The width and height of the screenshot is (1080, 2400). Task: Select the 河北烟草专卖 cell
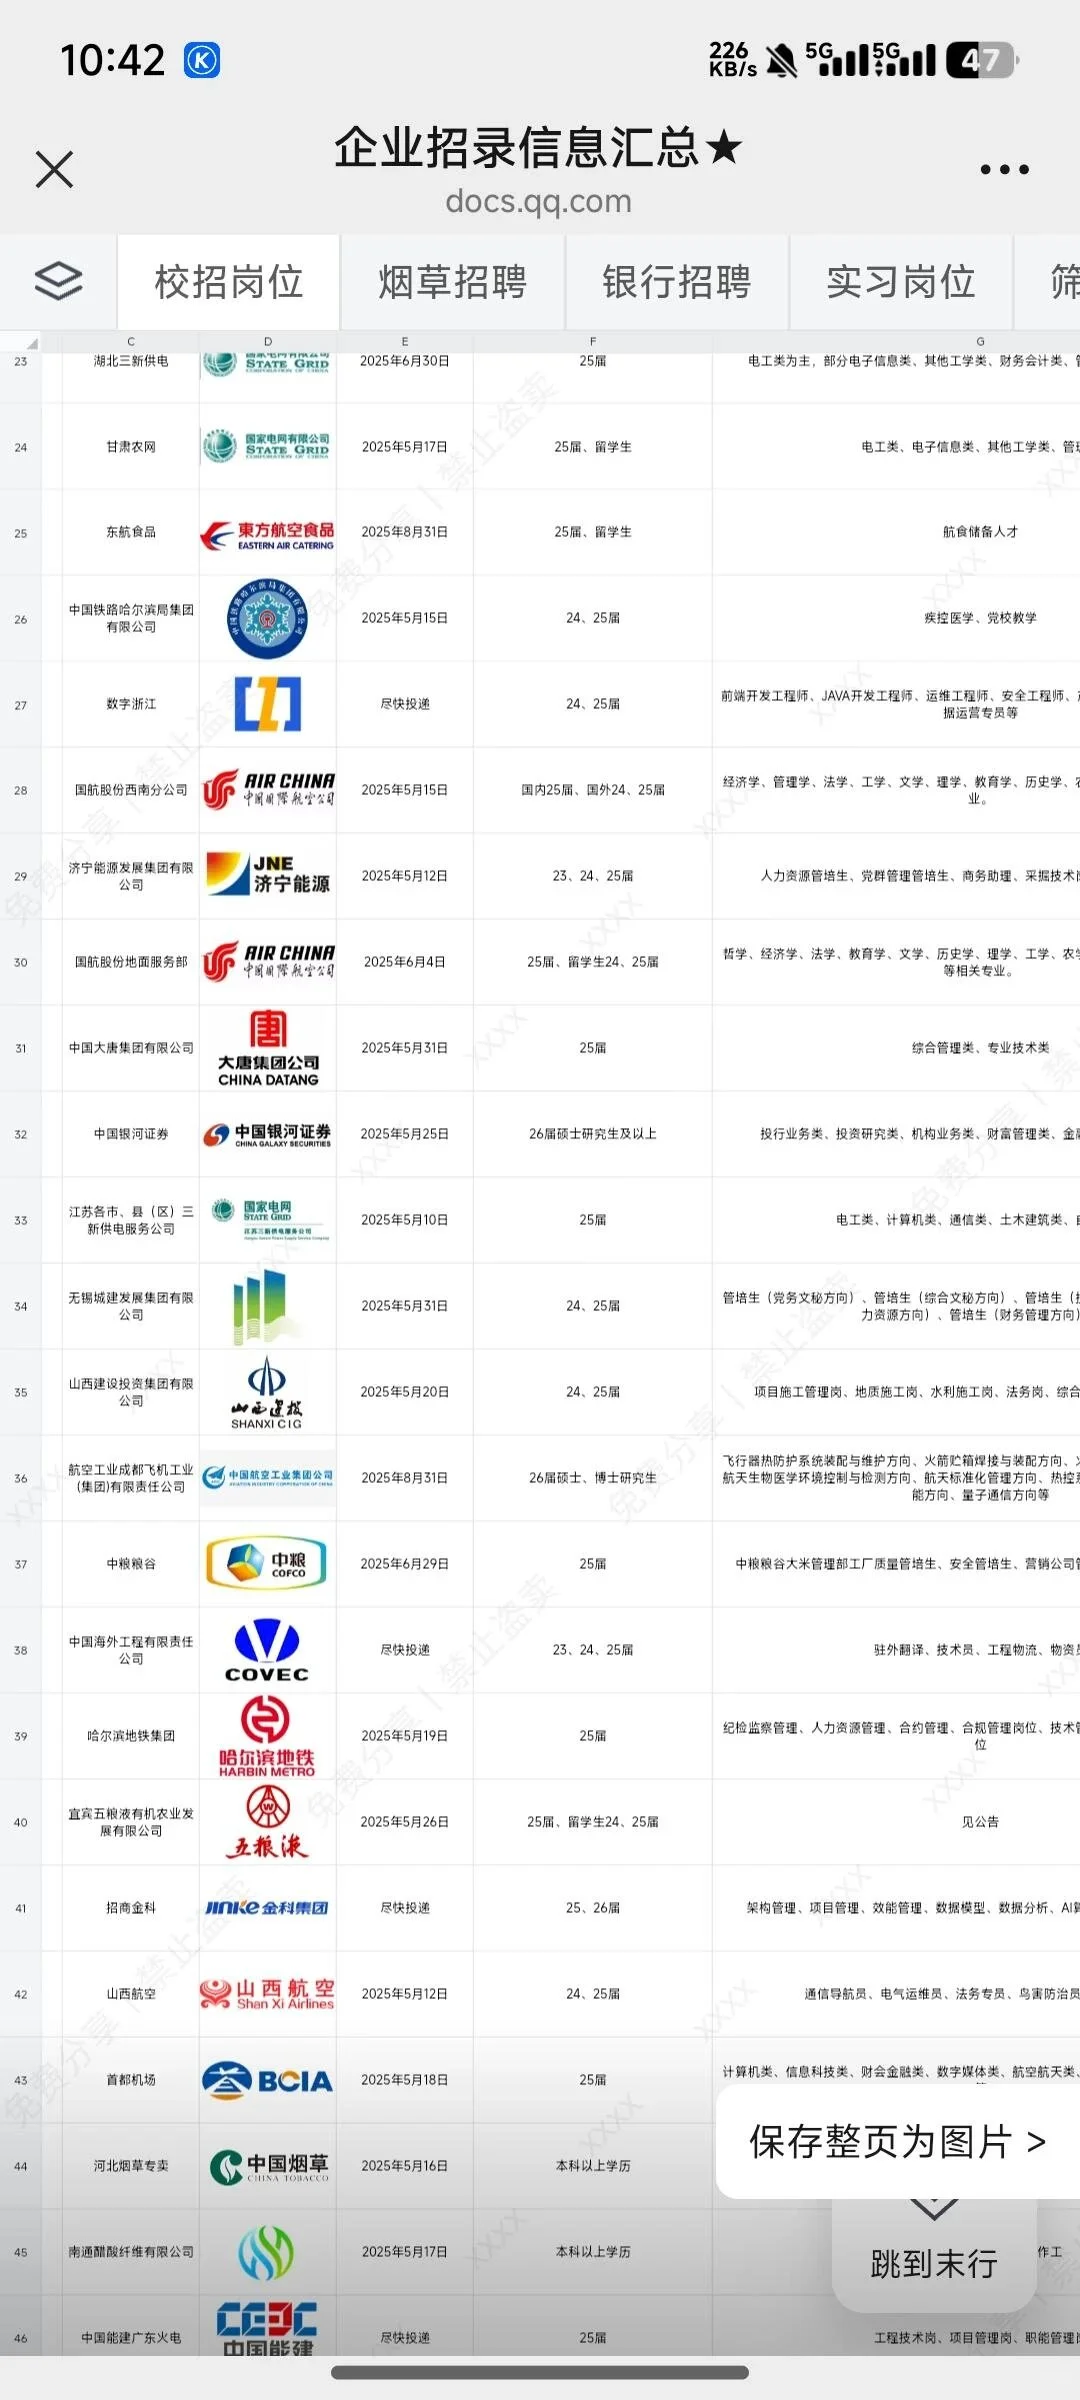pos(131,2167)
